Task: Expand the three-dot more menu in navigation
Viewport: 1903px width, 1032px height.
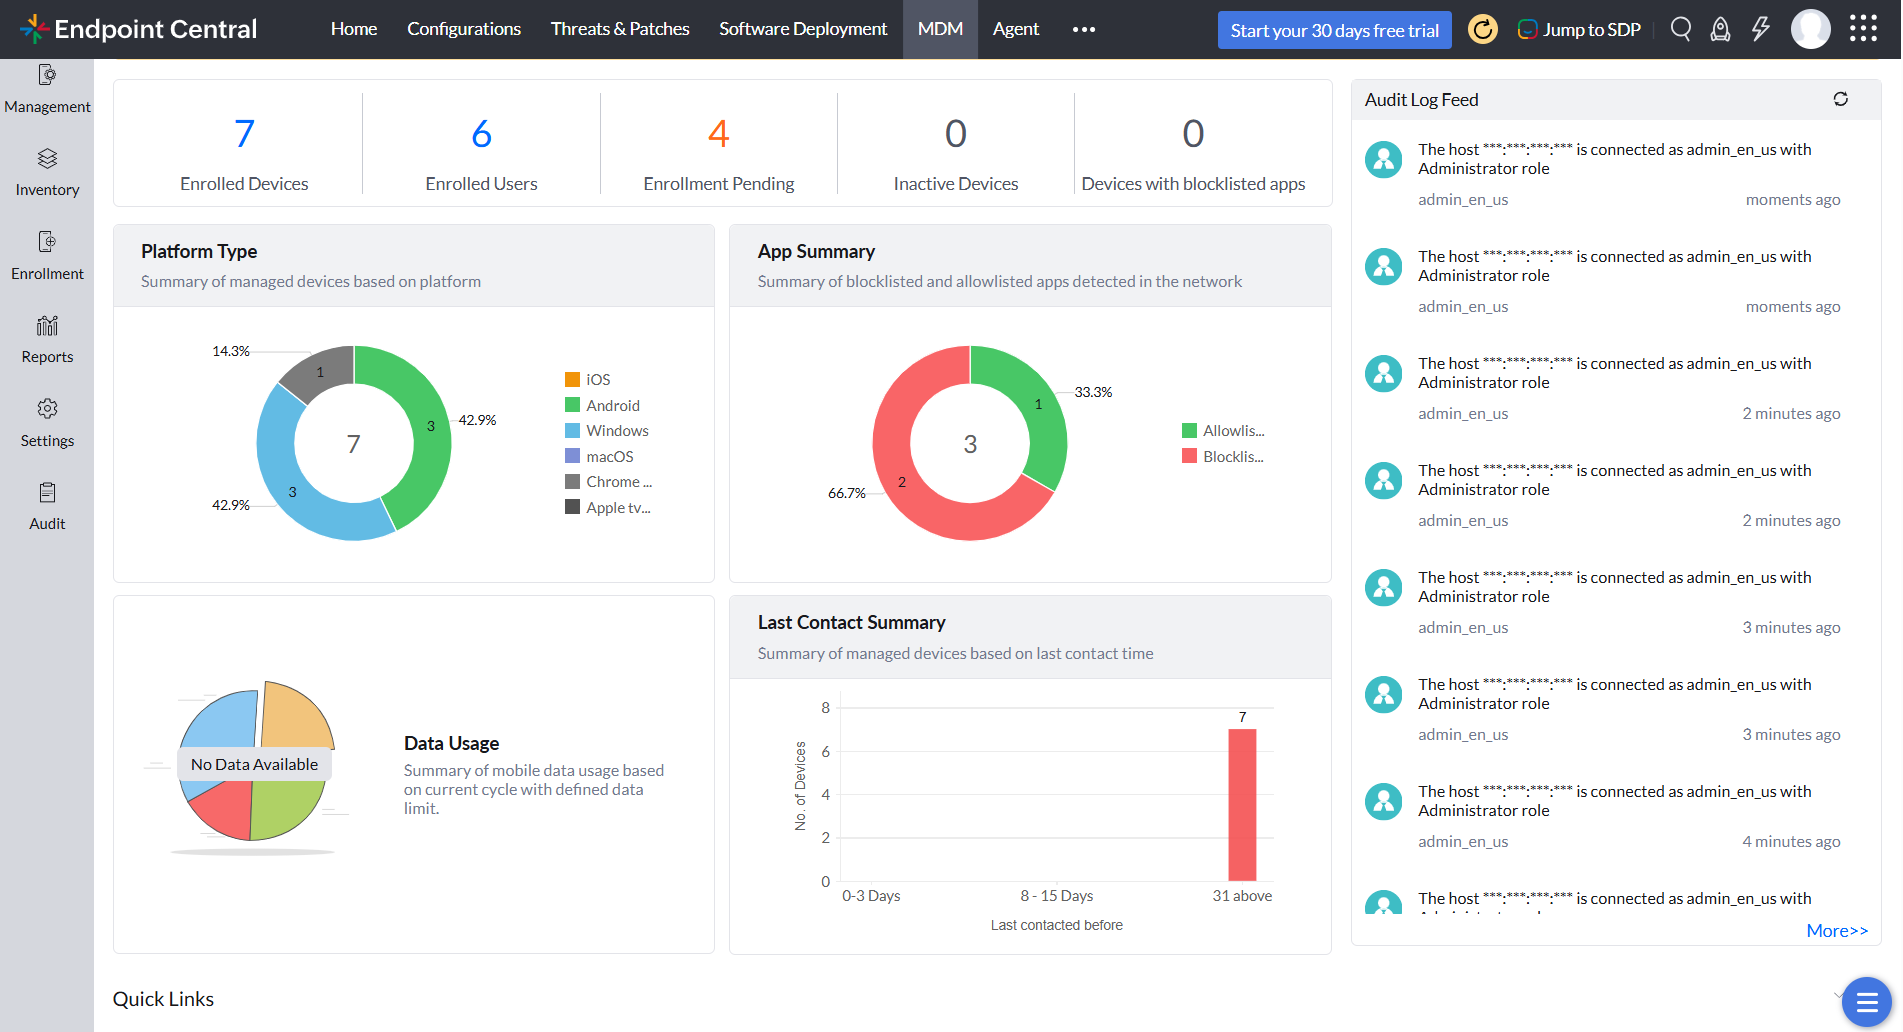Action: 1084,30
